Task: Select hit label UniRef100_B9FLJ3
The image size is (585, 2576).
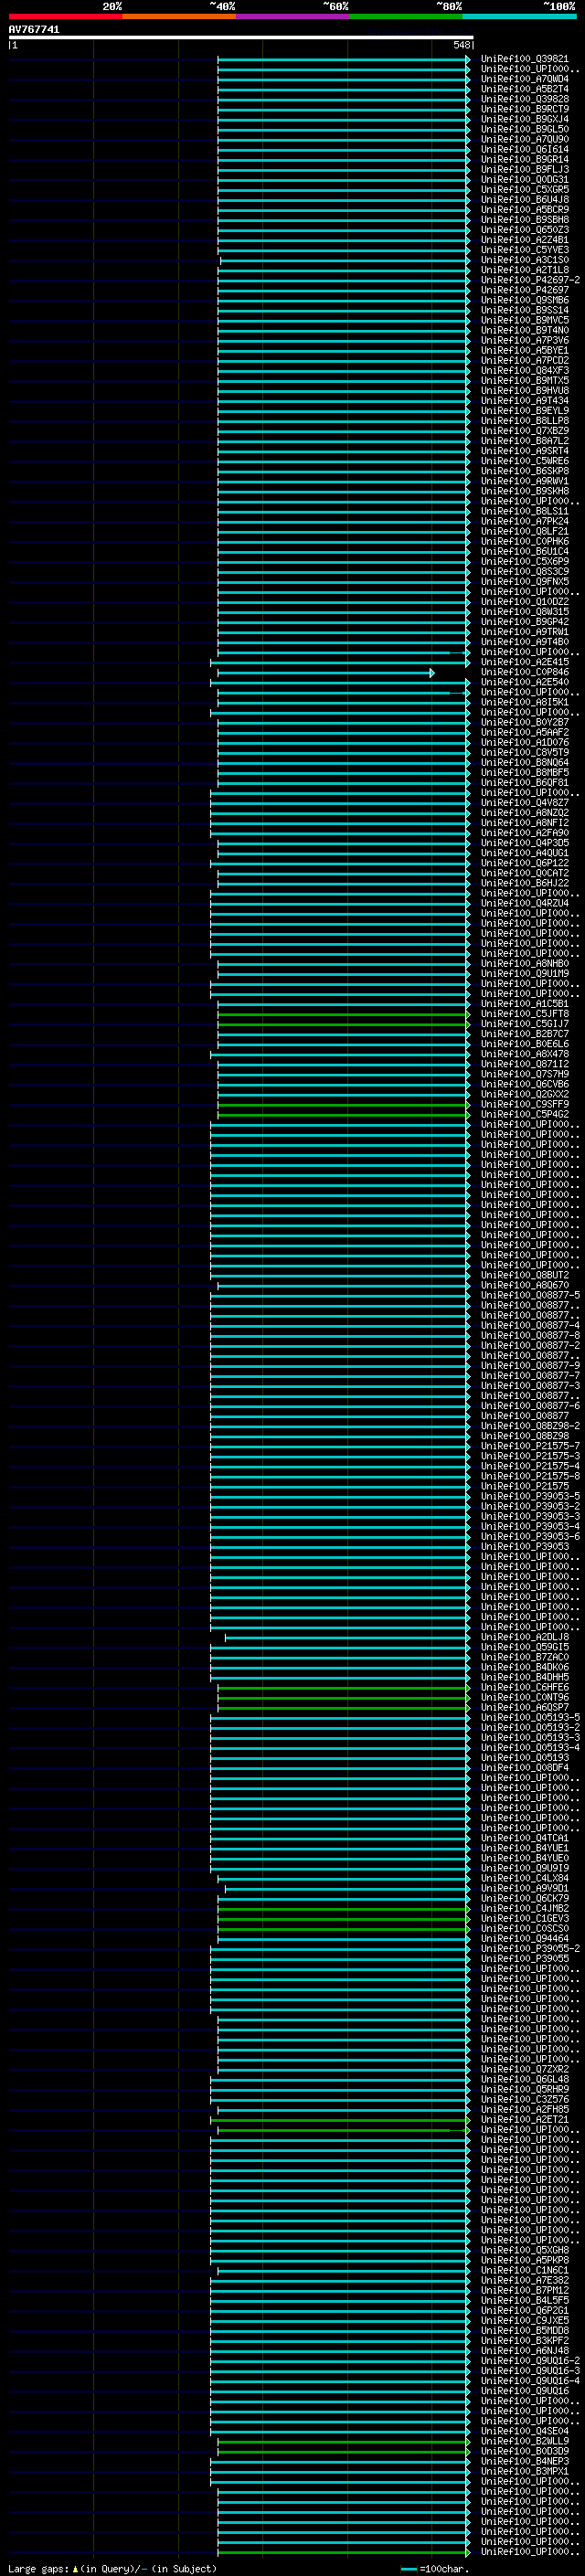Action: pos(525,170)
